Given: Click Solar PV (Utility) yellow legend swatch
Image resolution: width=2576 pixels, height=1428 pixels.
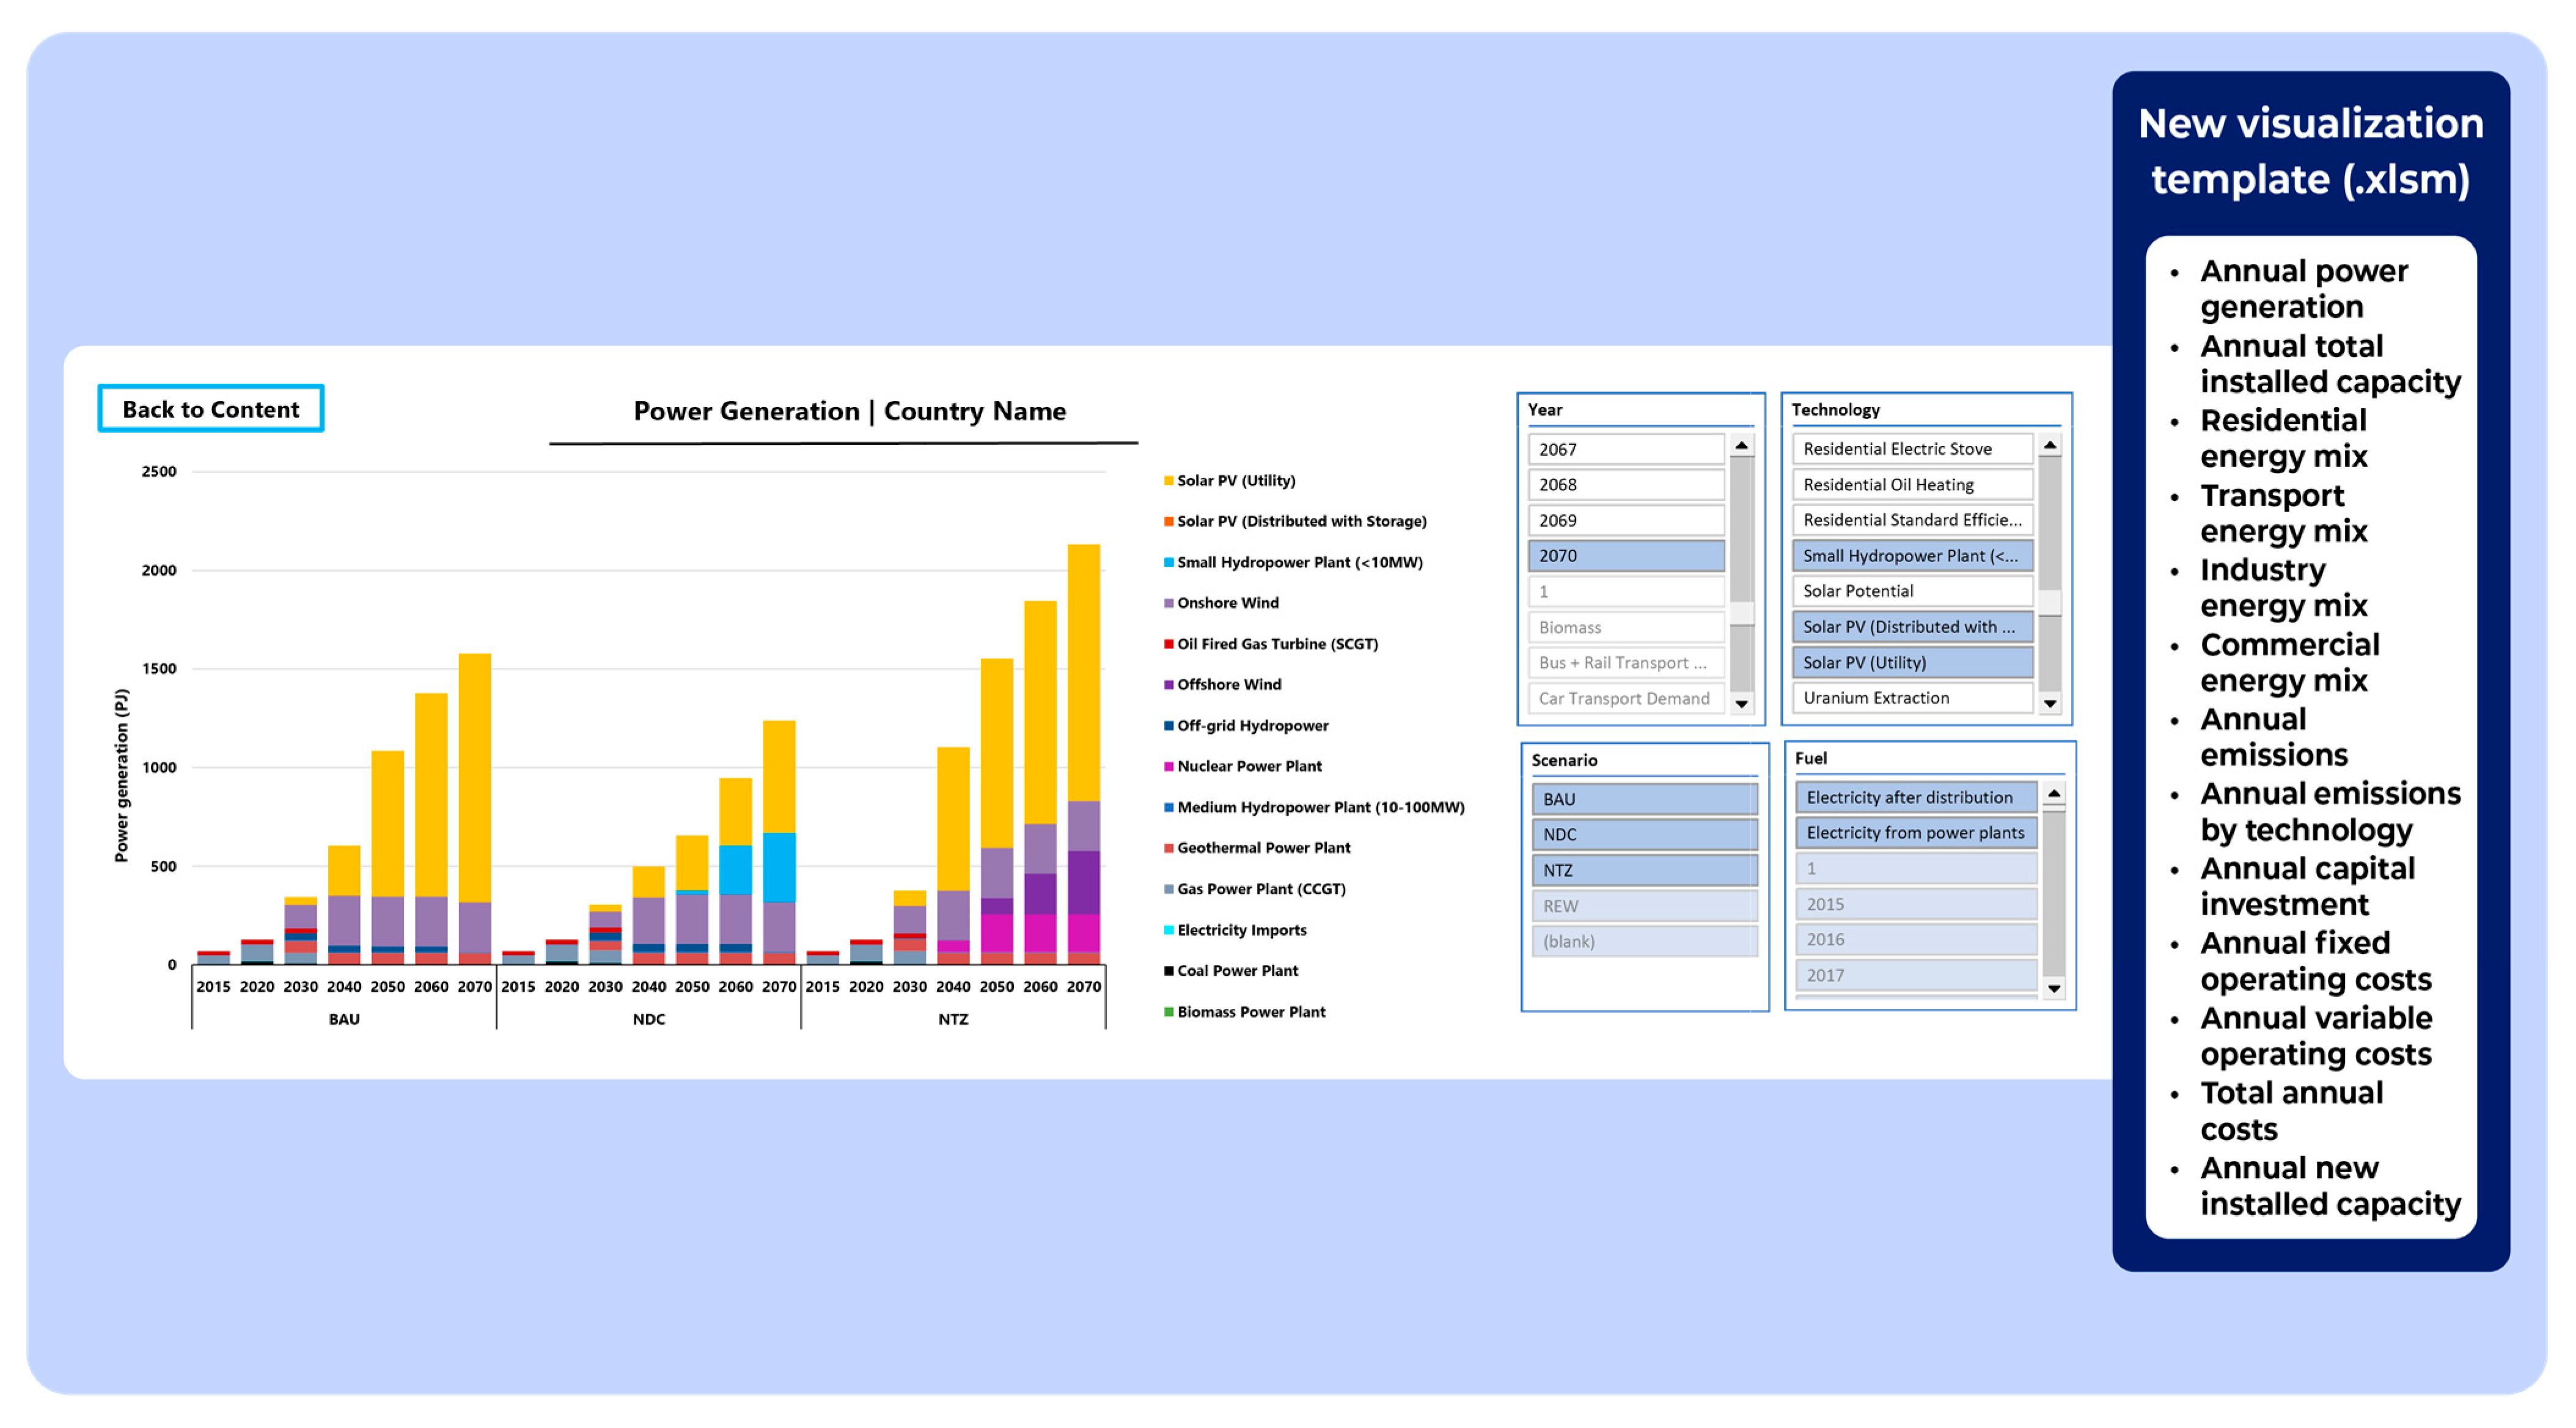Looking at the screenshot, I should 1168,481.
